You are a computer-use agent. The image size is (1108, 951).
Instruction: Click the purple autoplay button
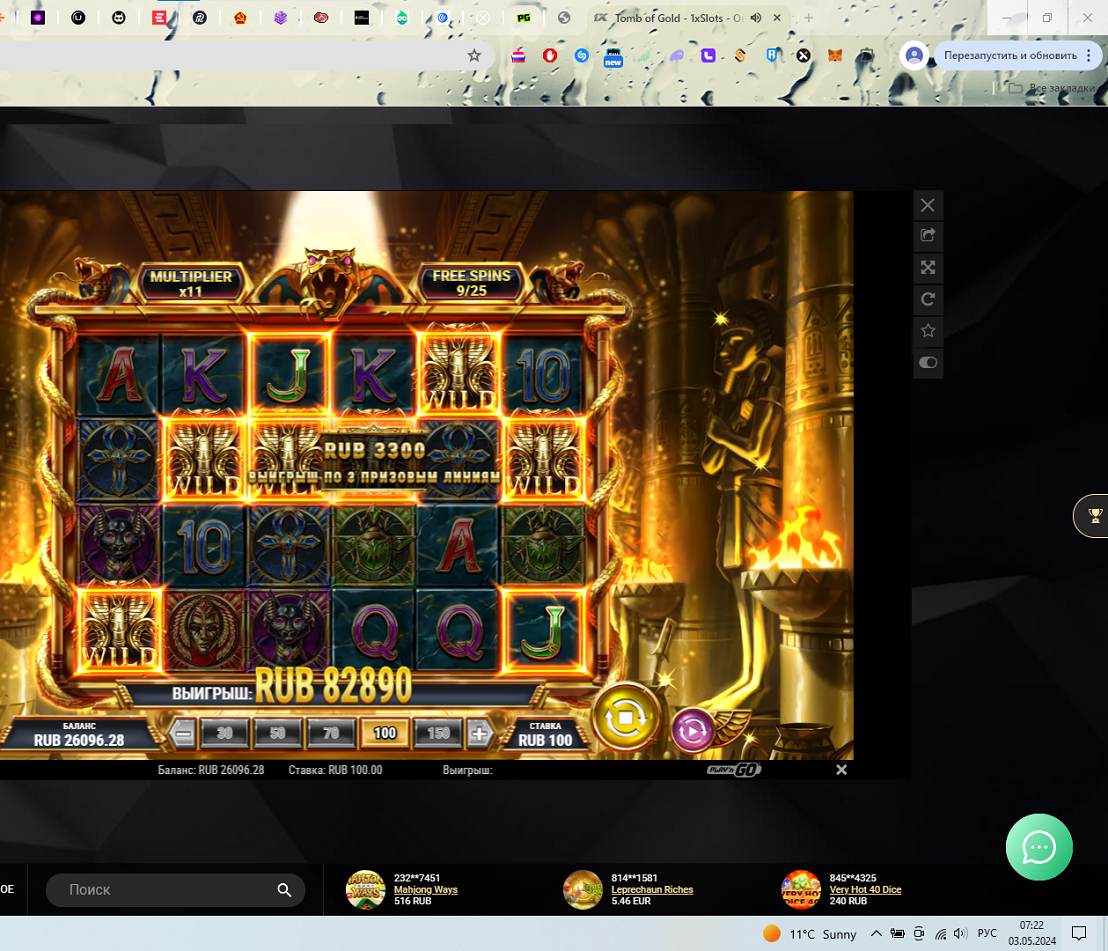(x=692, y=730)
